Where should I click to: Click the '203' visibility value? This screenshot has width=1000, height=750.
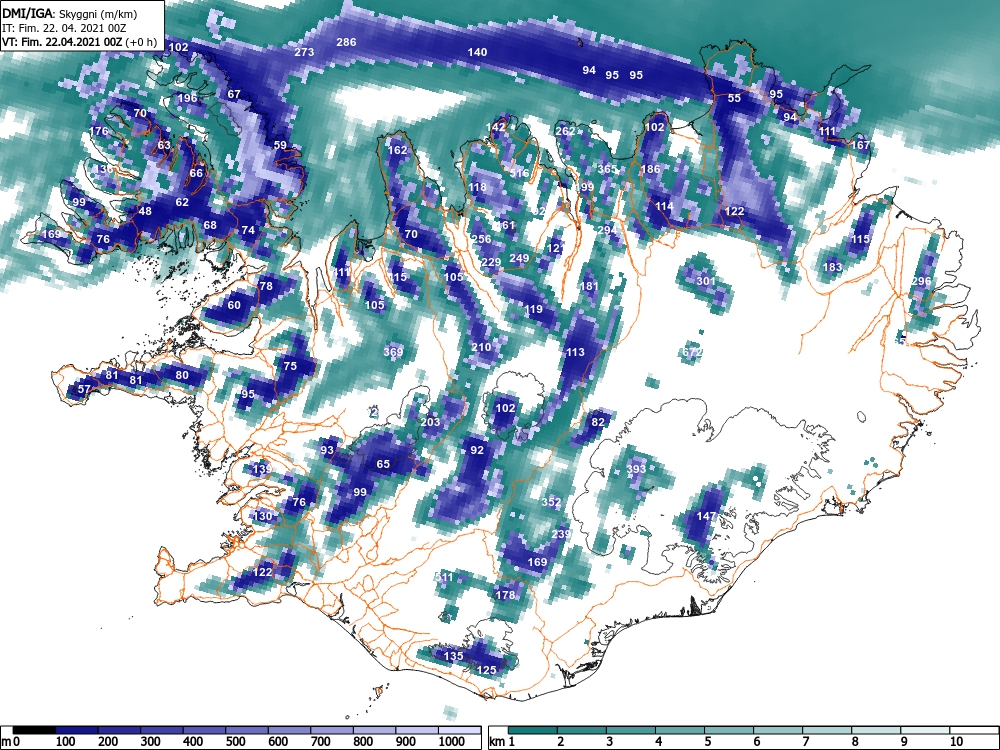click(x=430, y=422)
